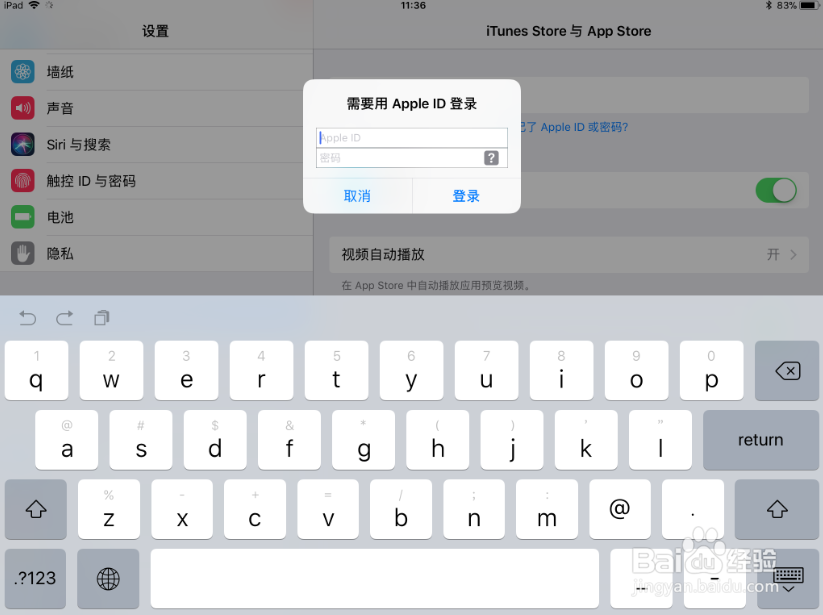Tap the z key
823x615 pixels.
[109, 509]
